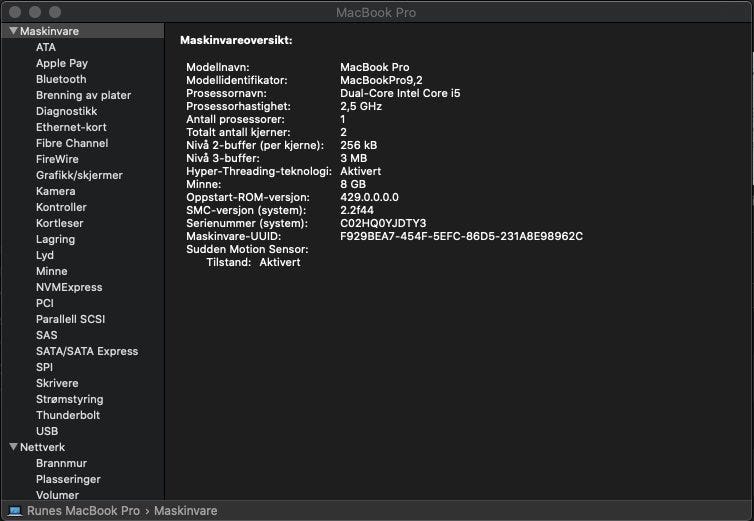Select SPI in the sidebar

pos(44,367)
